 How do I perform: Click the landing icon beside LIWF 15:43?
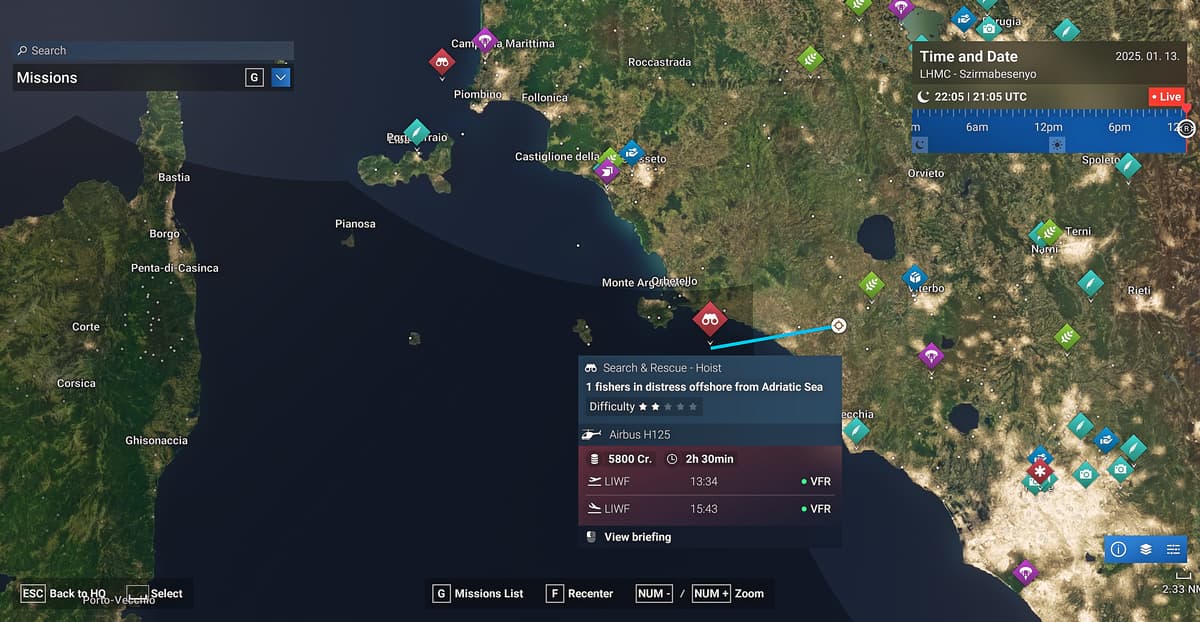594,508
